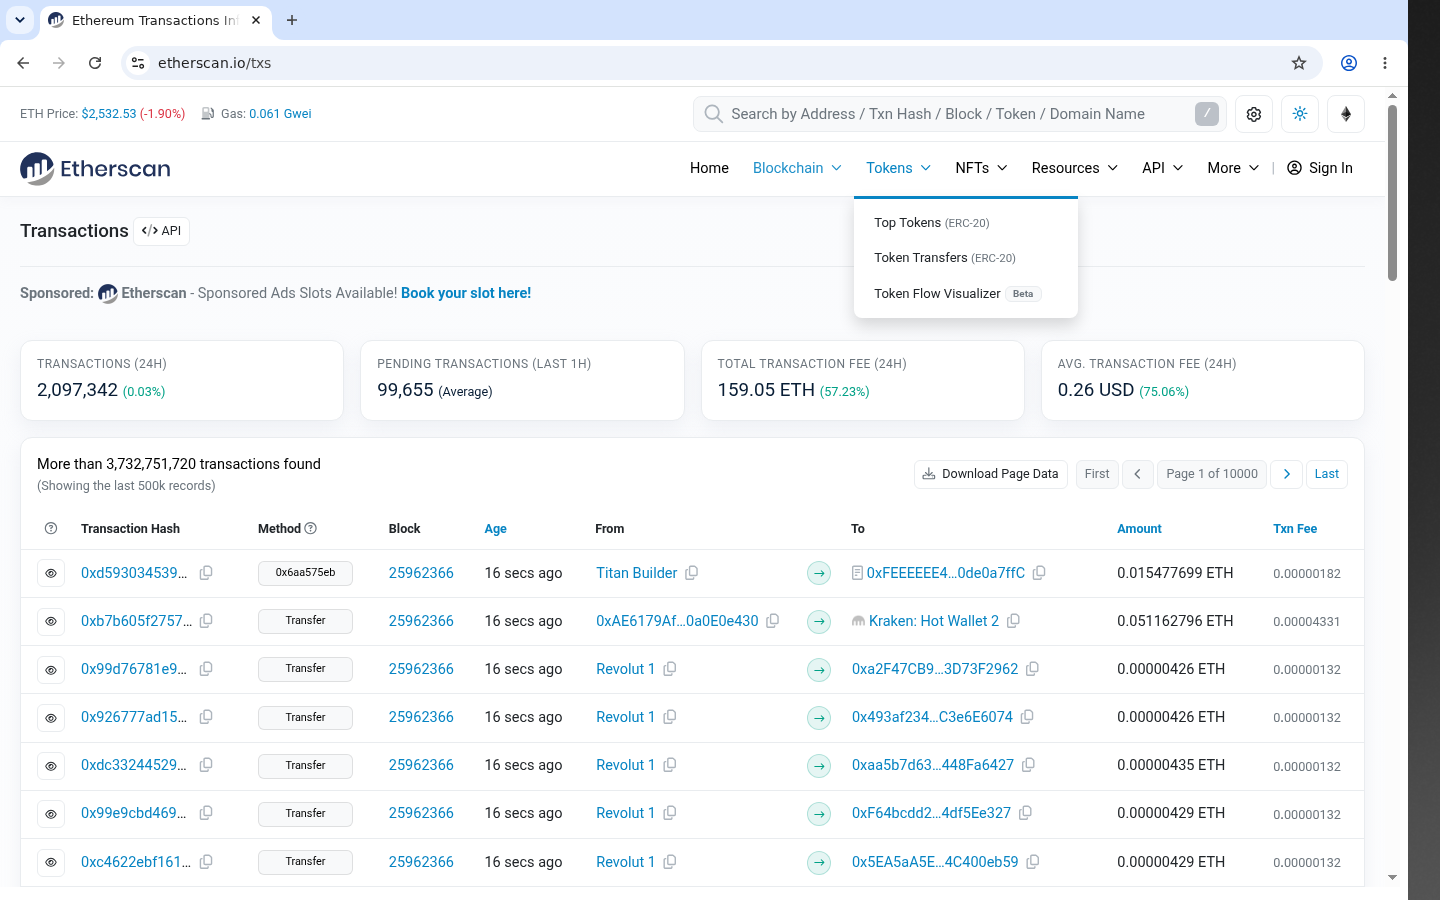Copy 0x493af234...C3e6E6074 address icon
This screenshot has width=1440, height=900.
1027,717
